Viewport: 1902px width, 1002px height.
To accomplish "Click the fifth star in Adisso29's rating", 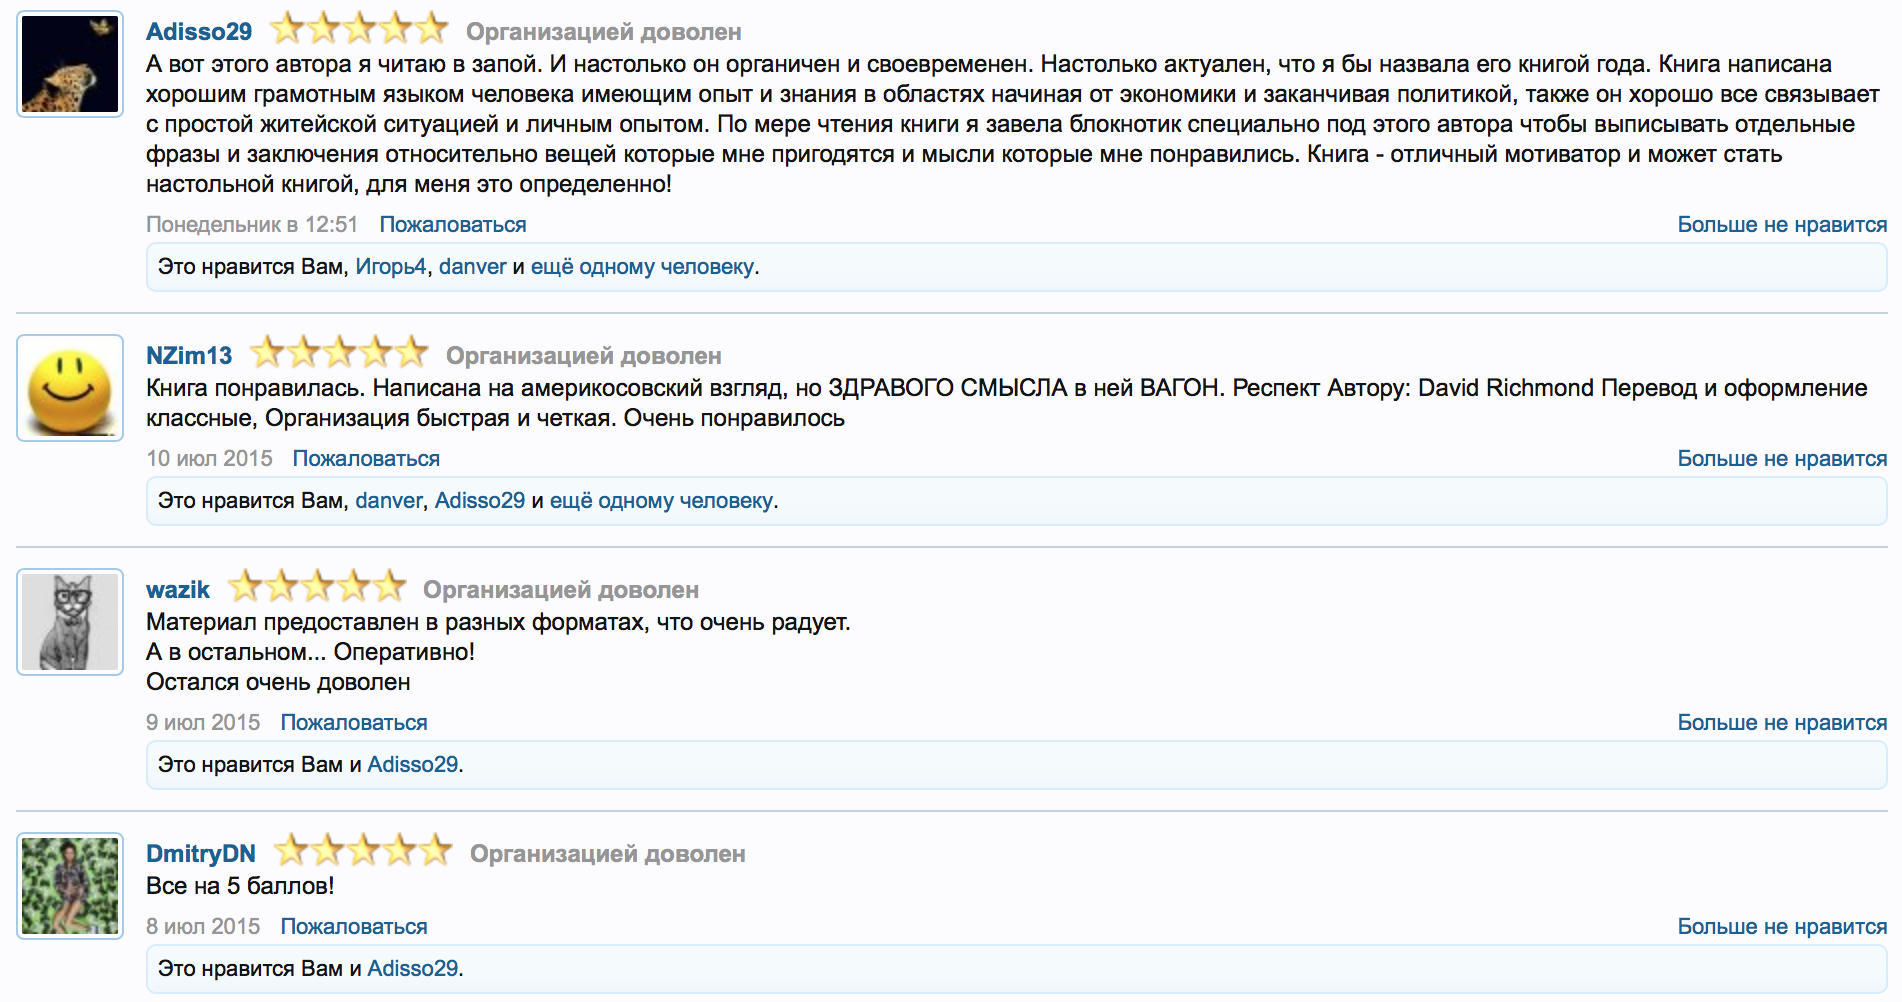I will (430, 28).
